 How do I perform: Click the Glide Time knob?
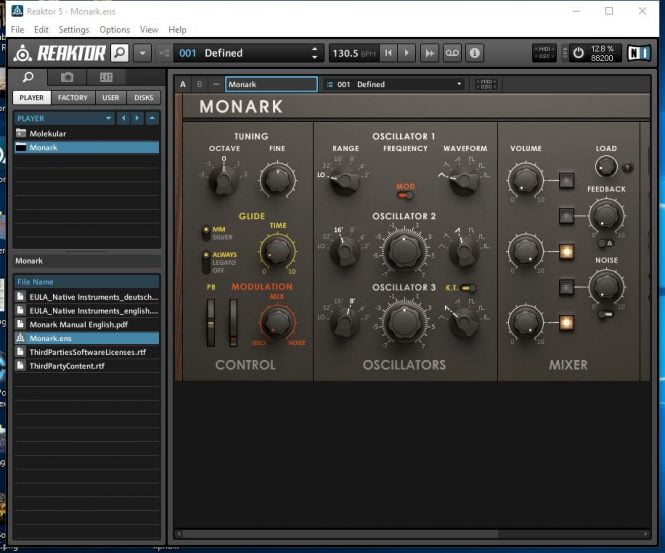277,251
